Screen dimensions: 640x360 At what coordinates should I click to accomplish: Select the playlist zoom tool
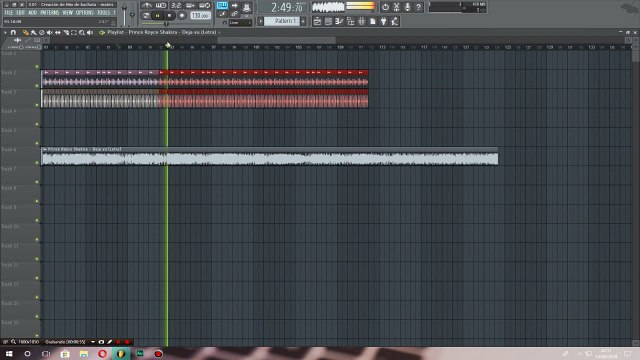click(x=82, y=32)
